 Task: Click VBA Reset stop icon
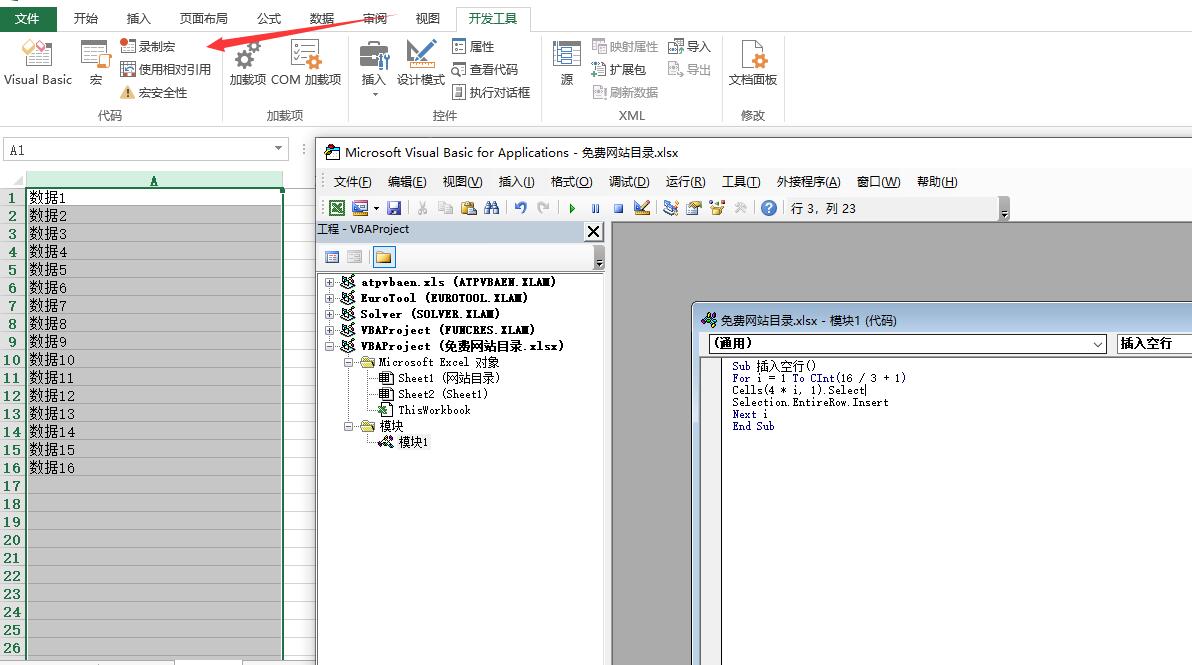tap(618, 208)
